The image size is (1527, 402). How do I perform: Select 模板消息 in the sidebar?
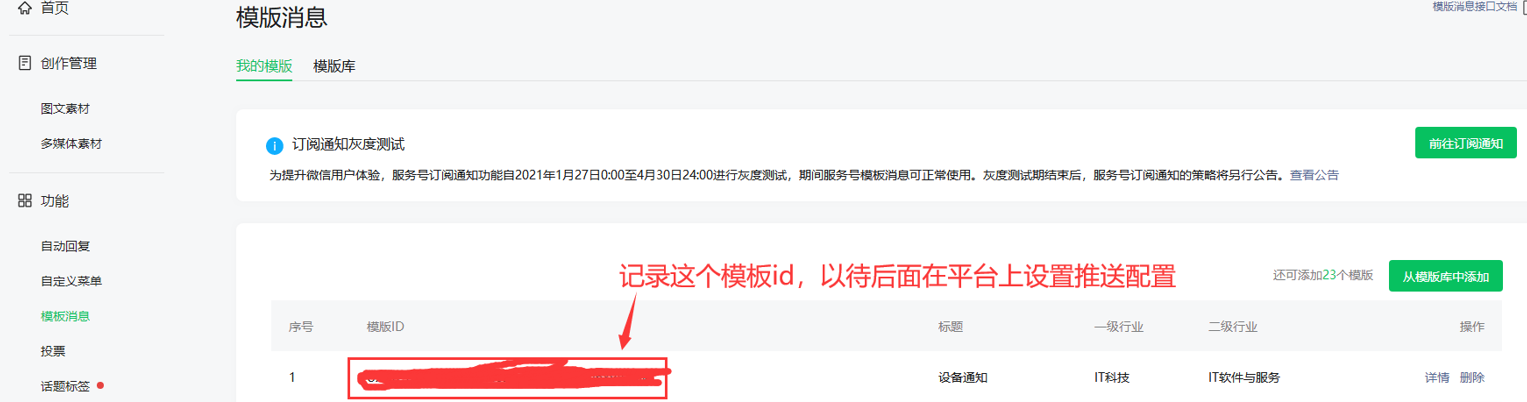click(65, 316)
